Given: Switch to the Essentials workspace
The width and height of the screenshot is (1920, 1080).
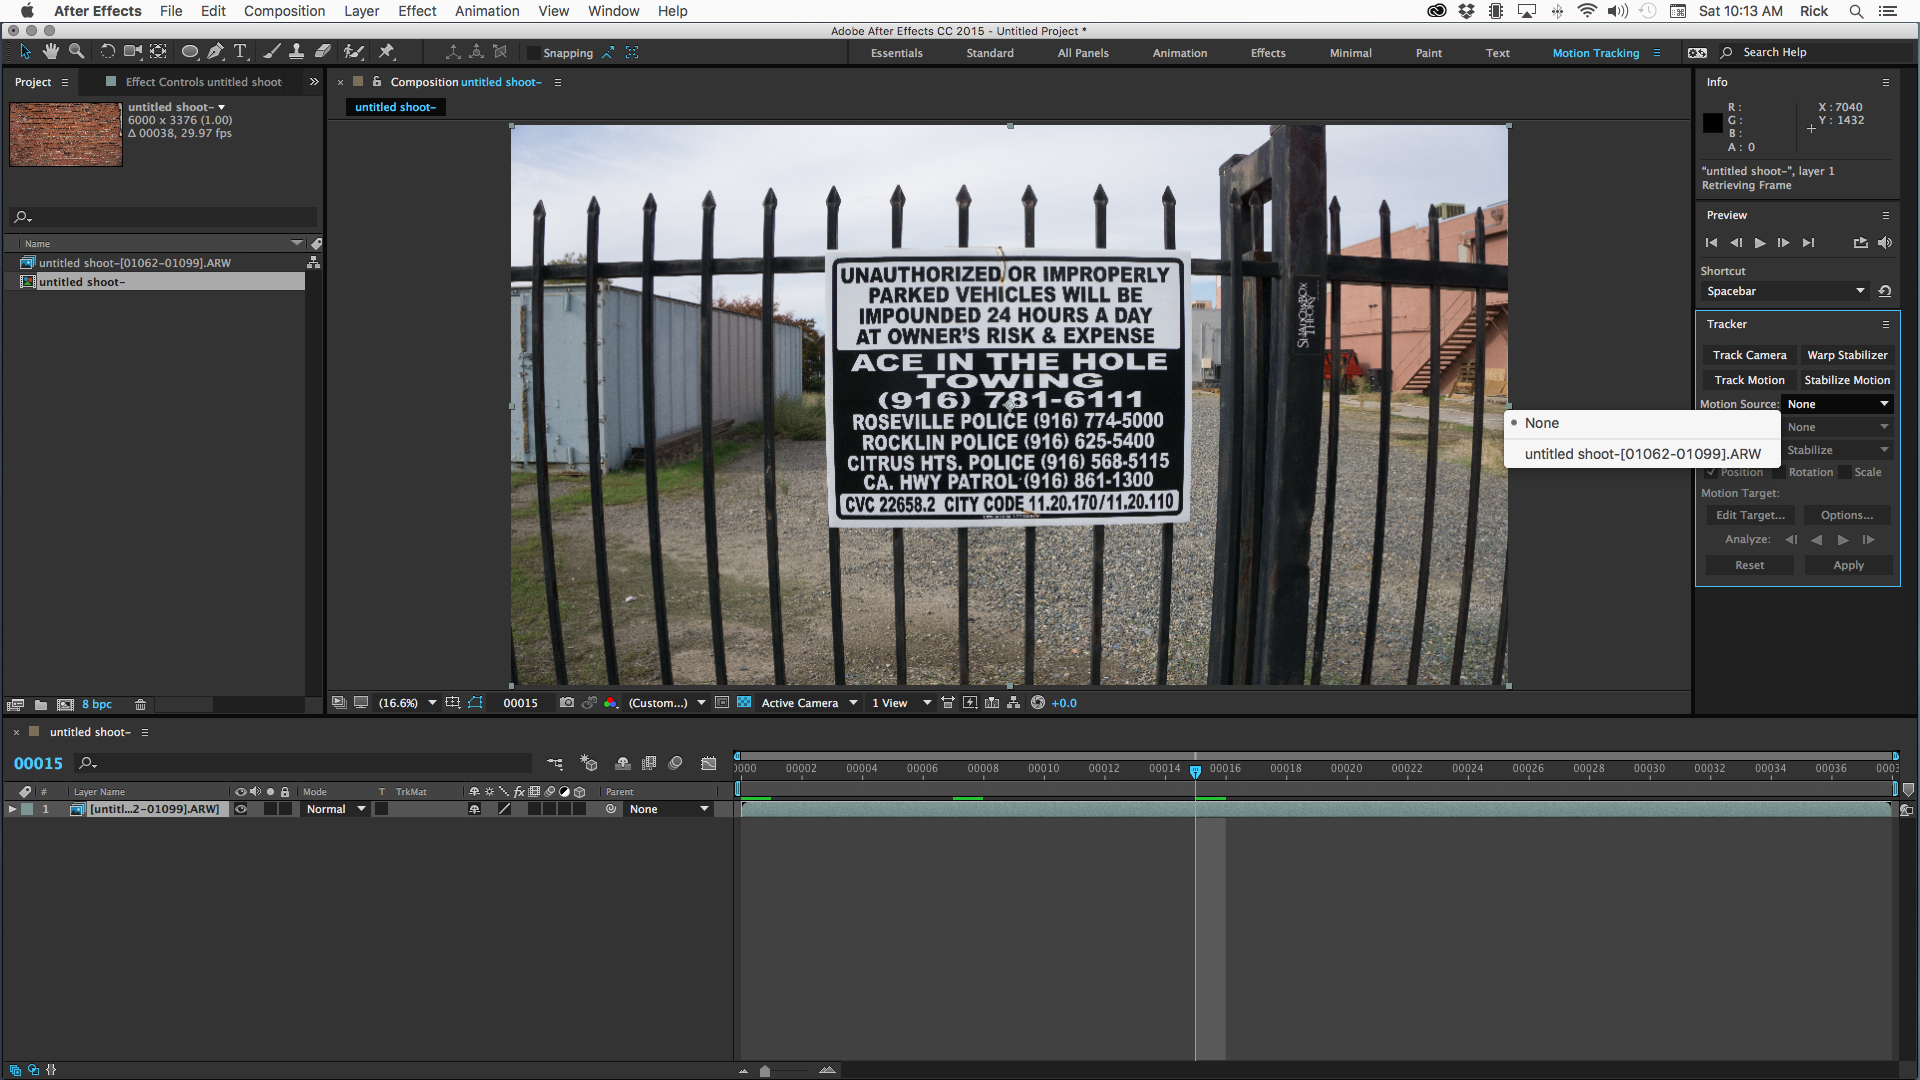Looking at the screenshot, I should (896, 53).
